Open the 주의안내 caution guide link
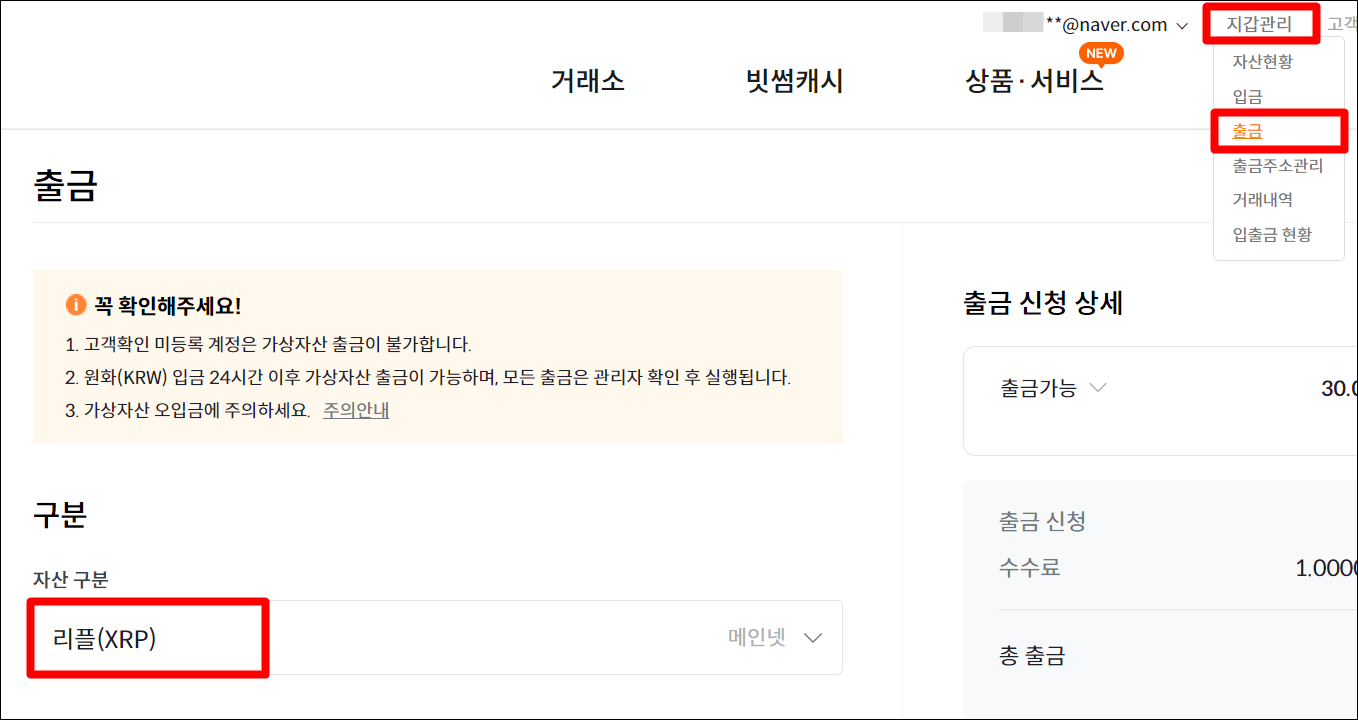The image size is (1358, 720). [355, 408]
